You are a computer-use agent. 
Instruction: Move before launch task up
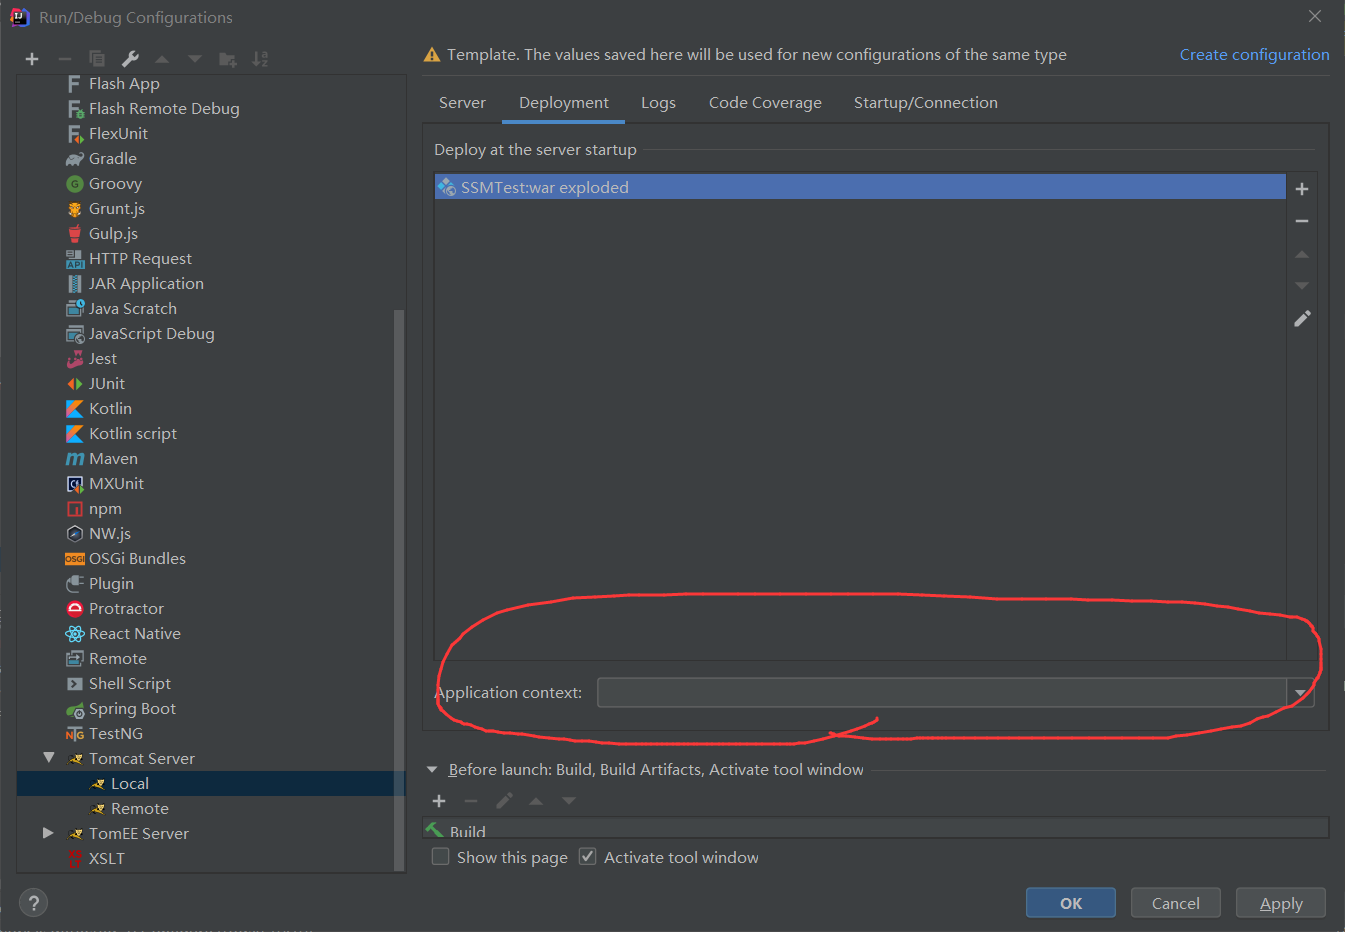point(536,801)
